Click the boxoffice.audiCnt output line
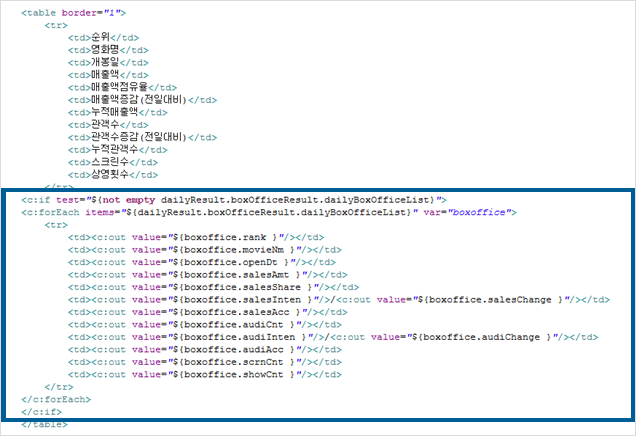The width and height of the screenshot is (636, 436). (205, 325)
